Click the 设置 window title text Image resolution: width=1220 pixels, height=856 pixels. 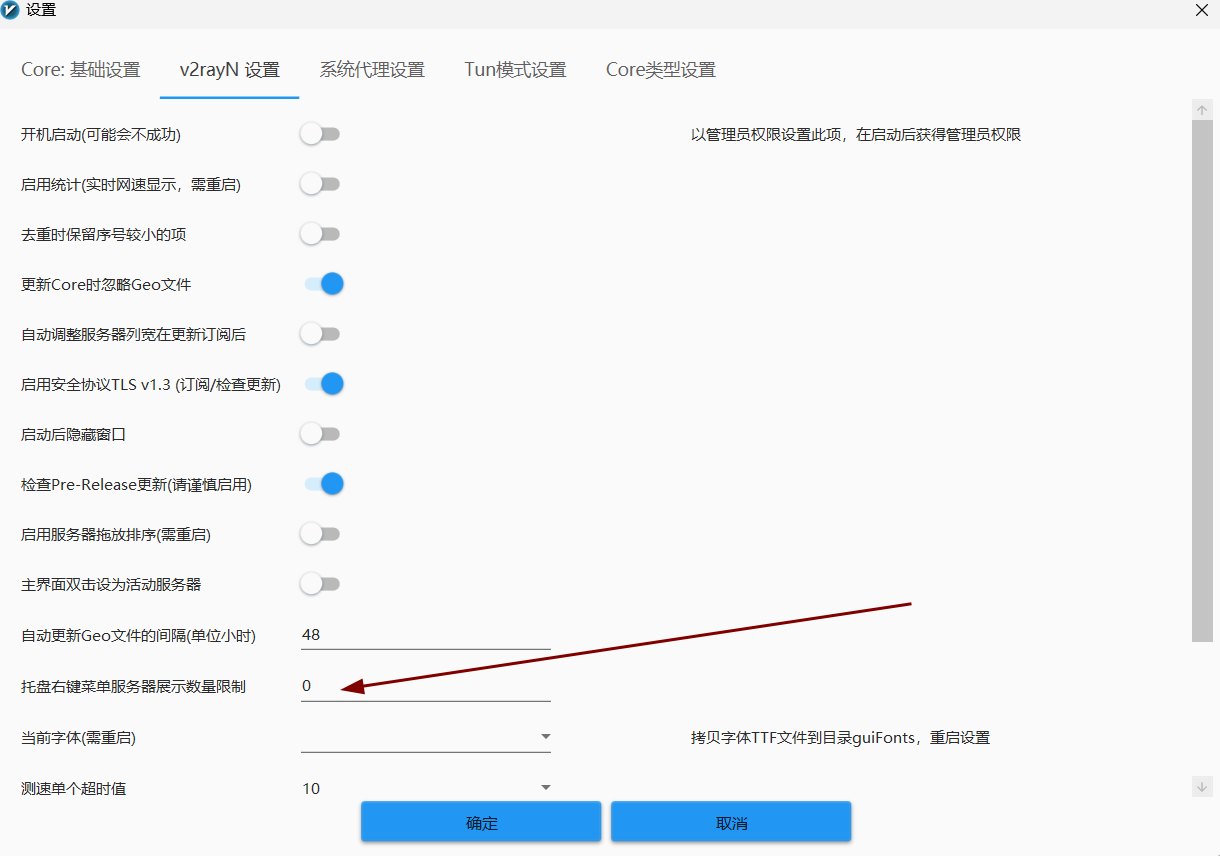[x=41, y=11]
